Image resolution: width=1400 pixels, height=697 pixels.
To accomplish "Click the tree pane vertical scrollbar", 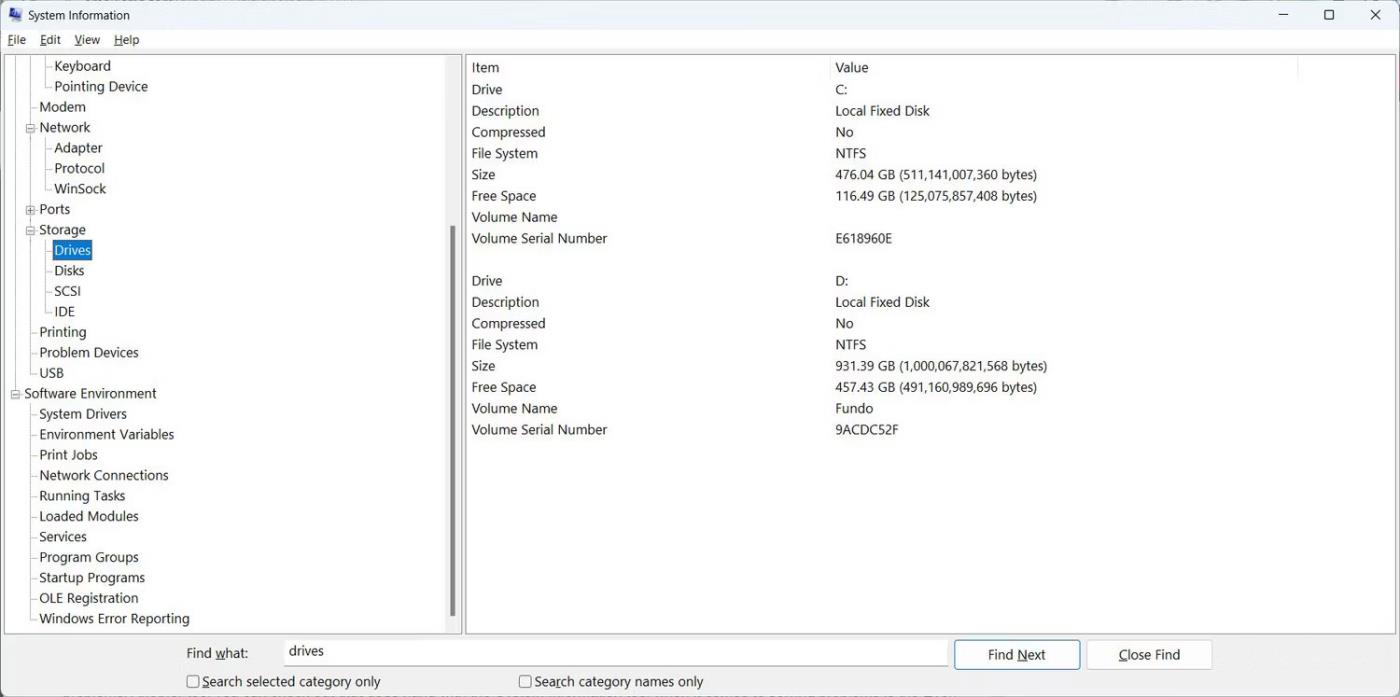I will (x=453, y=420).
